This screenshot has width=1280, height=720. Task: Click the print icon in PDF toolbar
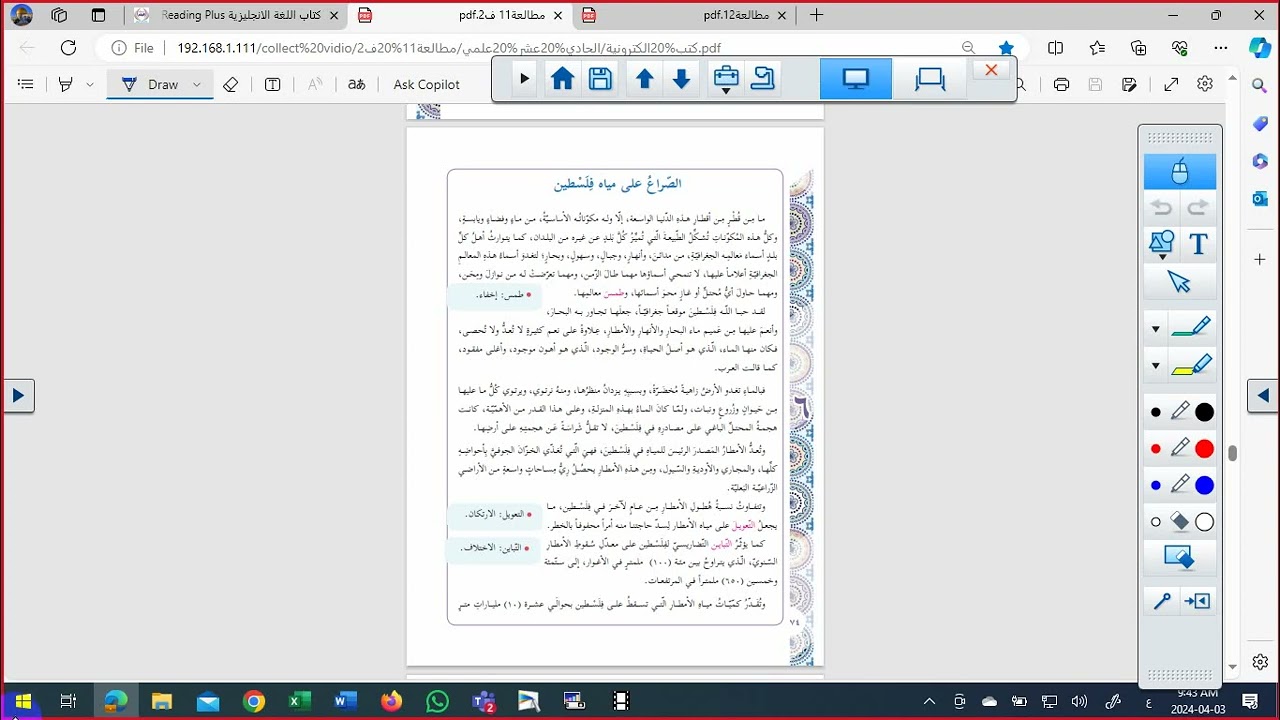click(1061, 85)
